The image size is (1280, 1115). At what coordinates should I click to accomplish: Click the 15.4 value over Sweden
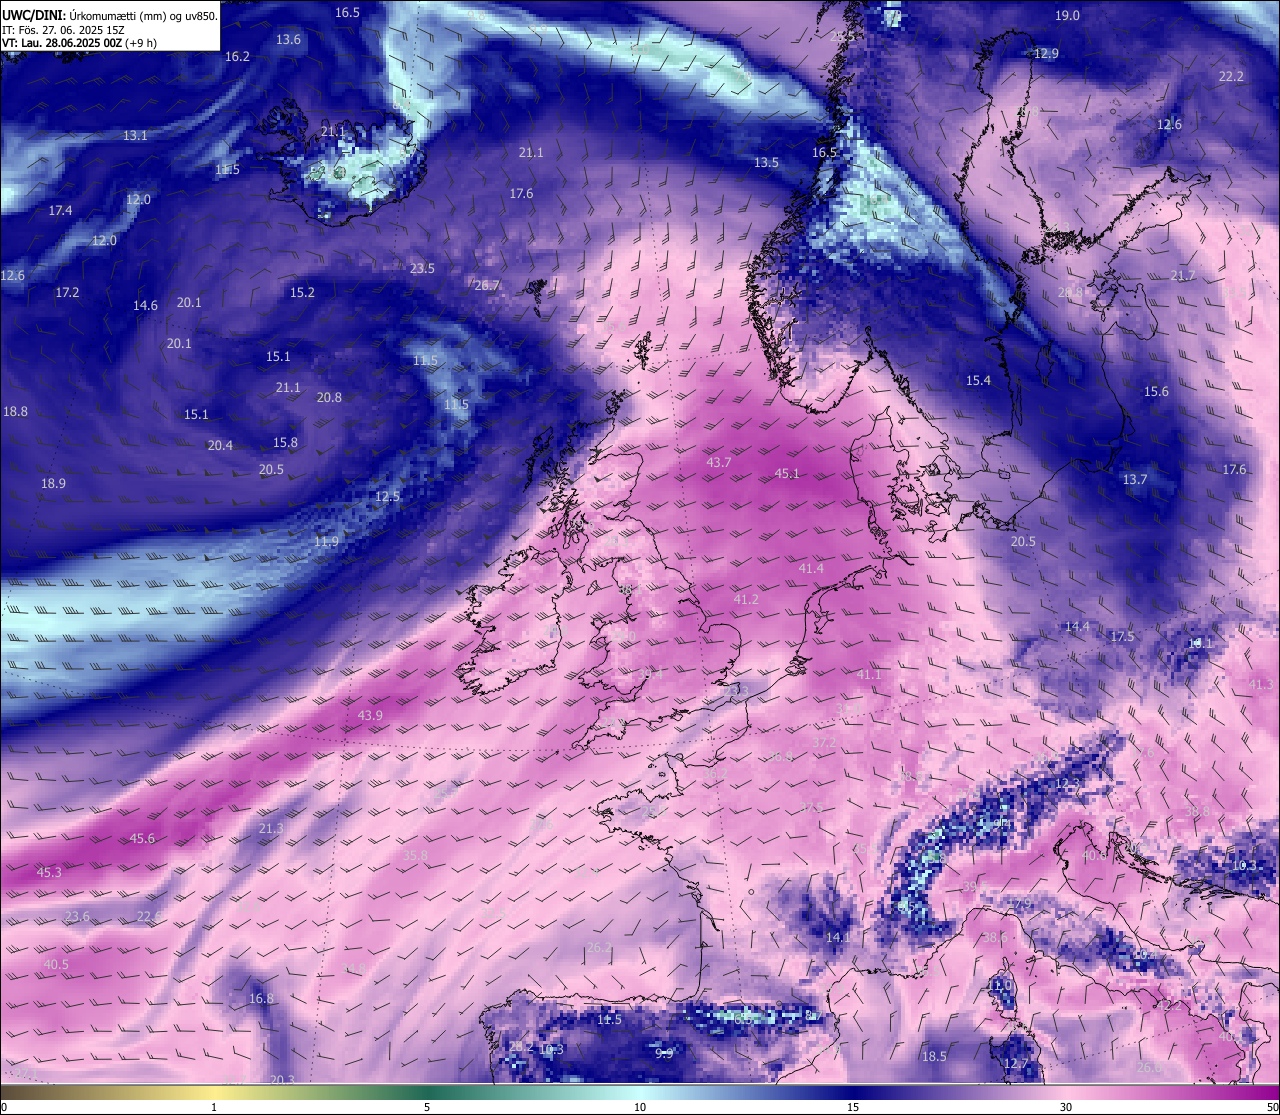click(x=978, y=381)
